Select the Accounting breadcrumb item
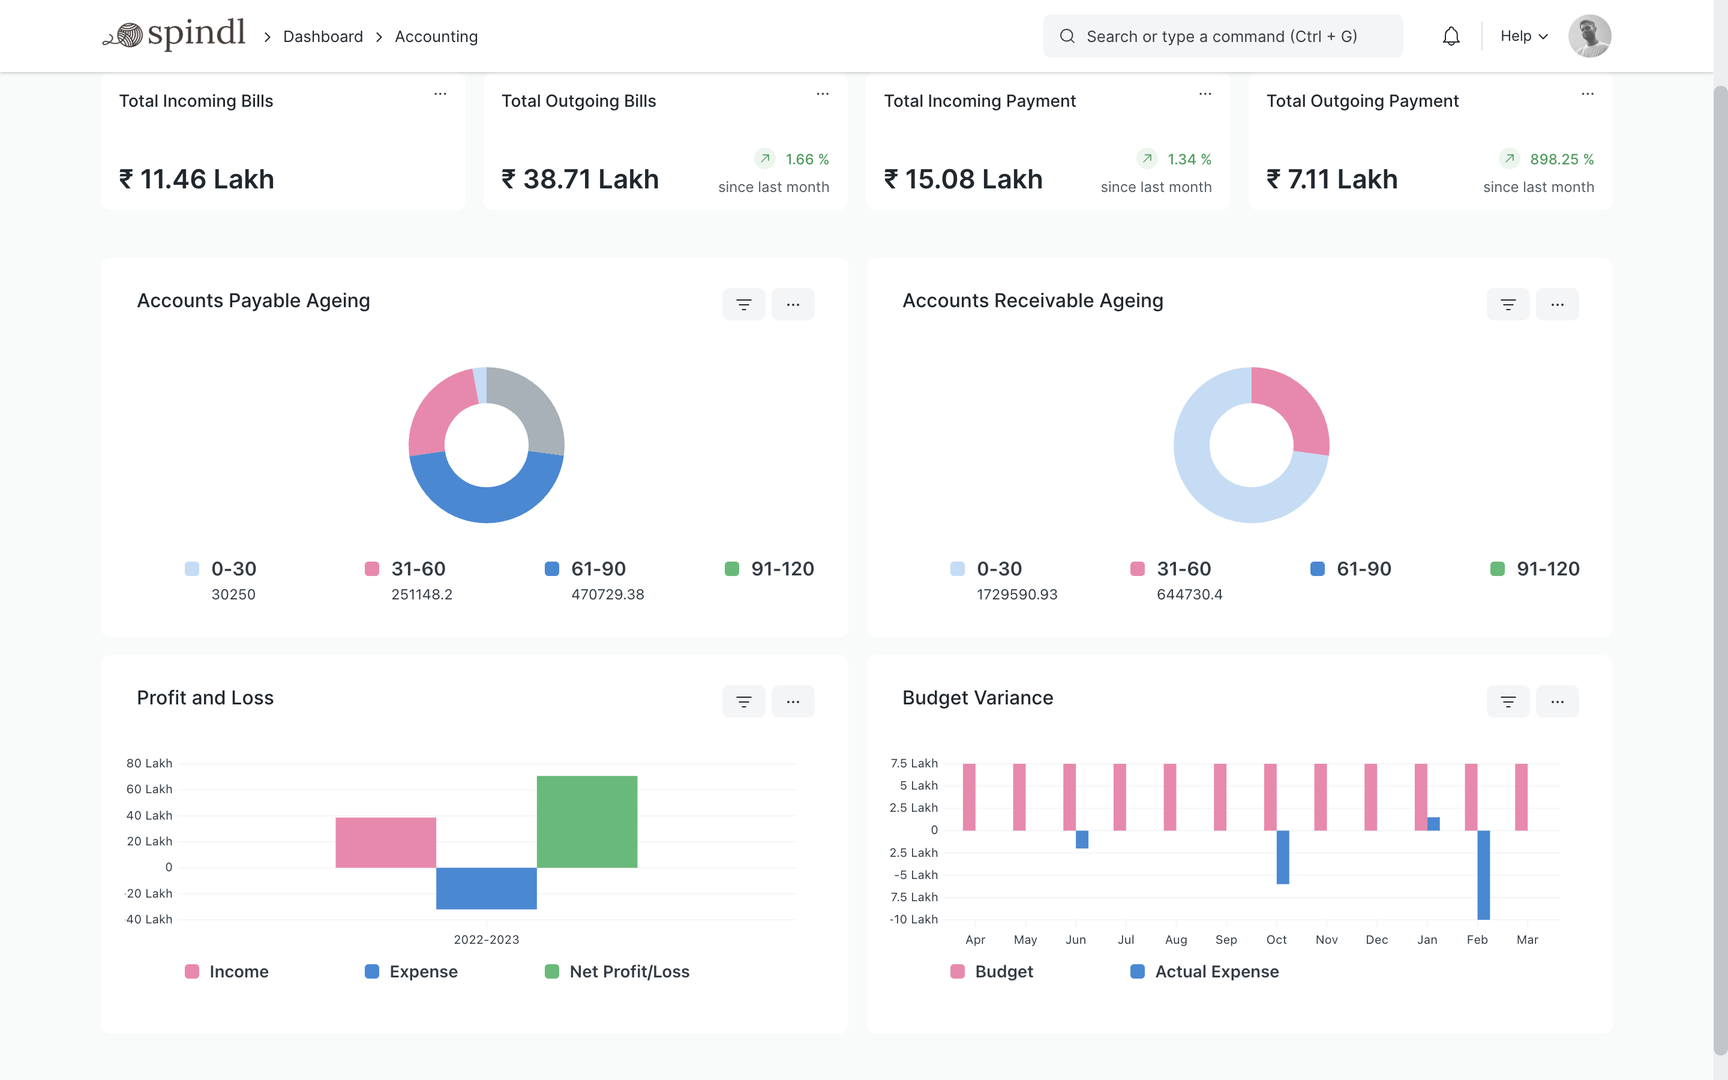The image size is (1728, 1080). 436,36
